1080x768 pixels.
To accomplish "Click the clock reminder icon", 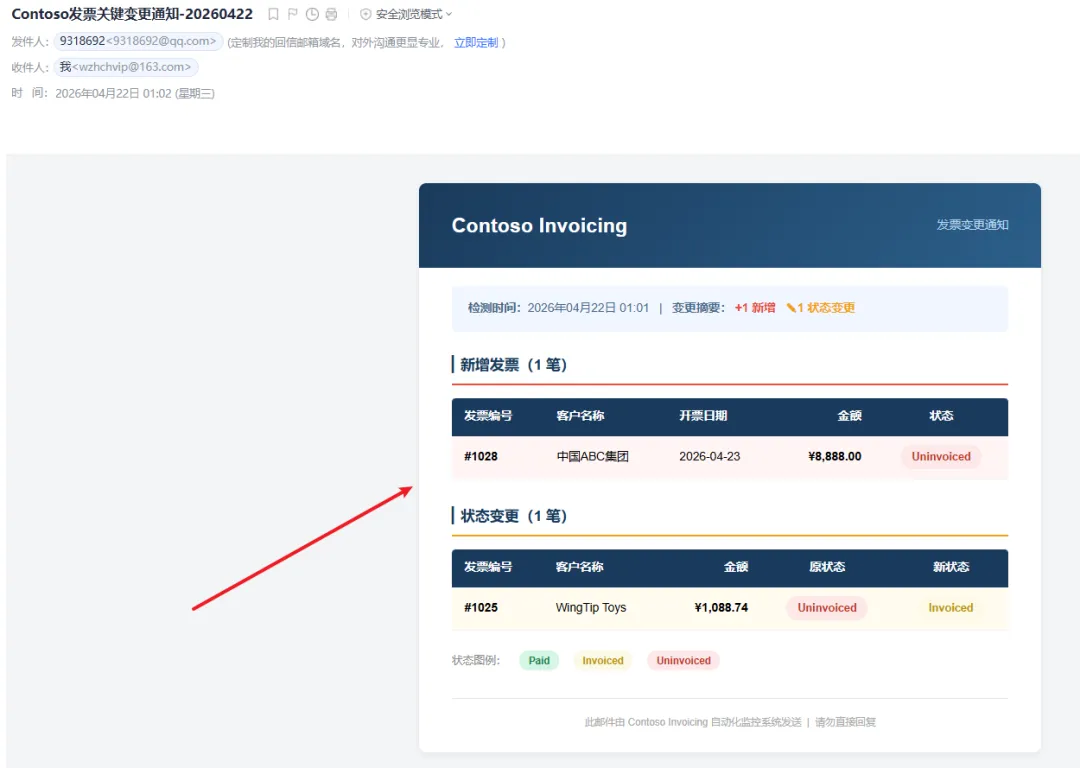I will [312, 14].
